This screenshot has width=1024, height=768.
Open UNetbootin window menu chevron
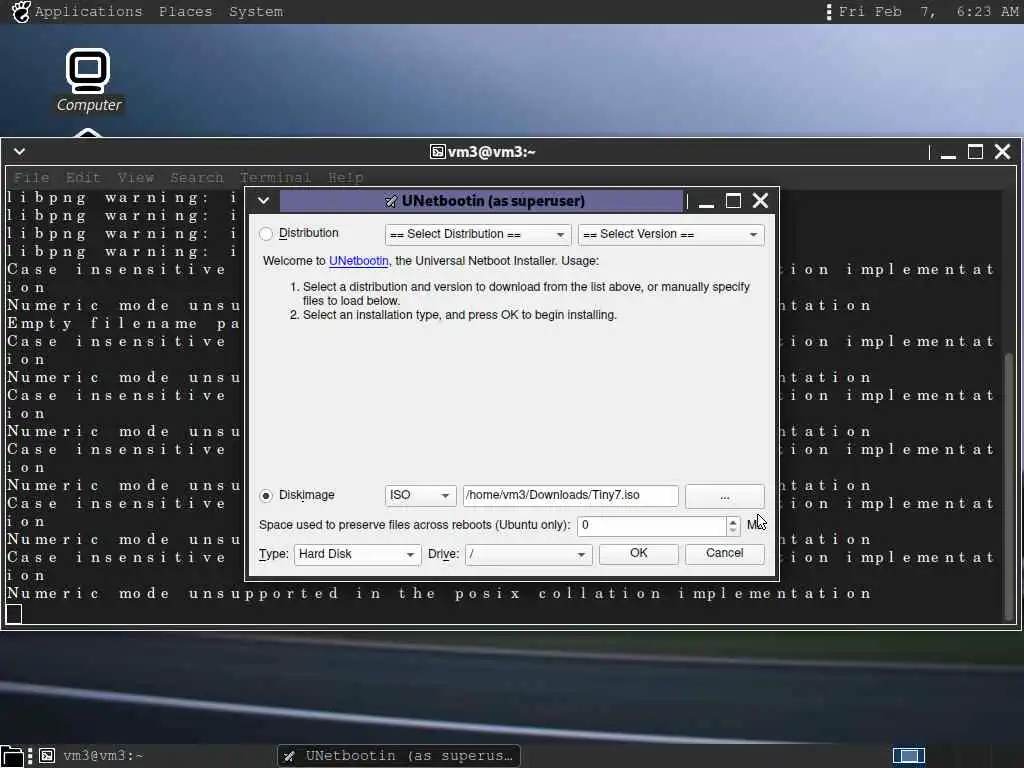tap(264, 200)
